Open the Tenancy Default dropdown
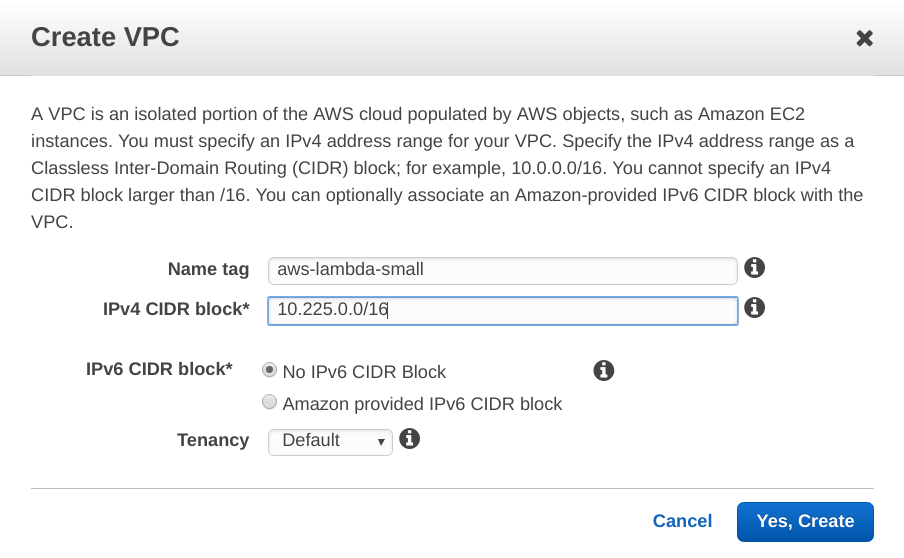This screenshot has height=558, width=904. 330,441
